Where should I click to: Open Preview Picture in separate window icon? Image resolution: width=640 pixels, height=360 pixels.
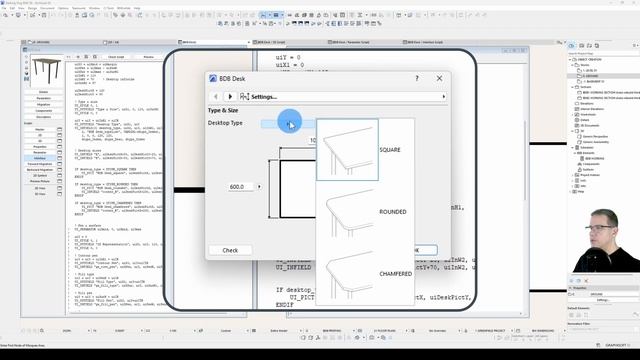60,181
